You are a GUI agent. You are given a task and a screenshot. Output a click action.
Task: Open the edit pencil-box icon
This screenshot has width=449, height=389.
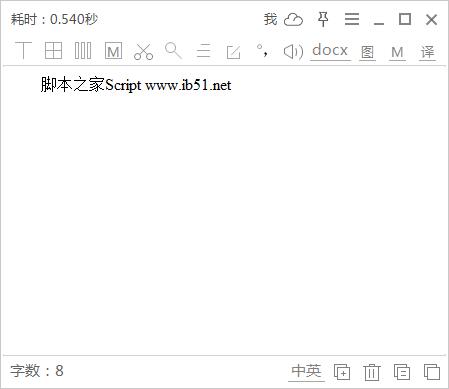[x=233, y=52]
